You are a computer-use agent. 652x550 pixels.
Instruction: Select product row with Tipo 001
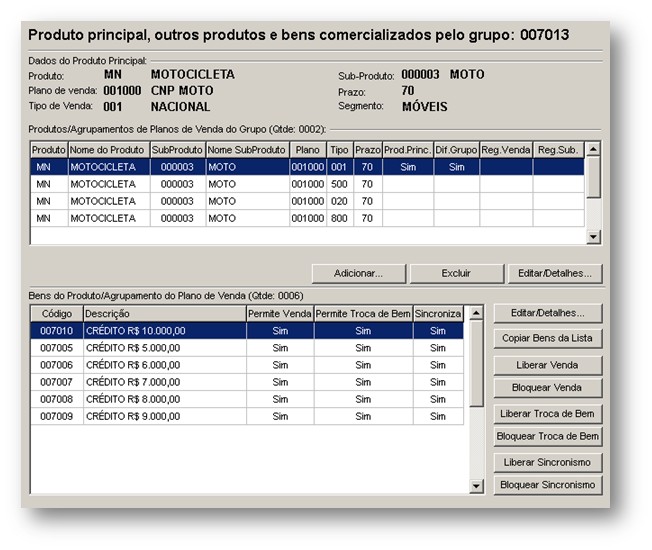[x=307, y=167]
